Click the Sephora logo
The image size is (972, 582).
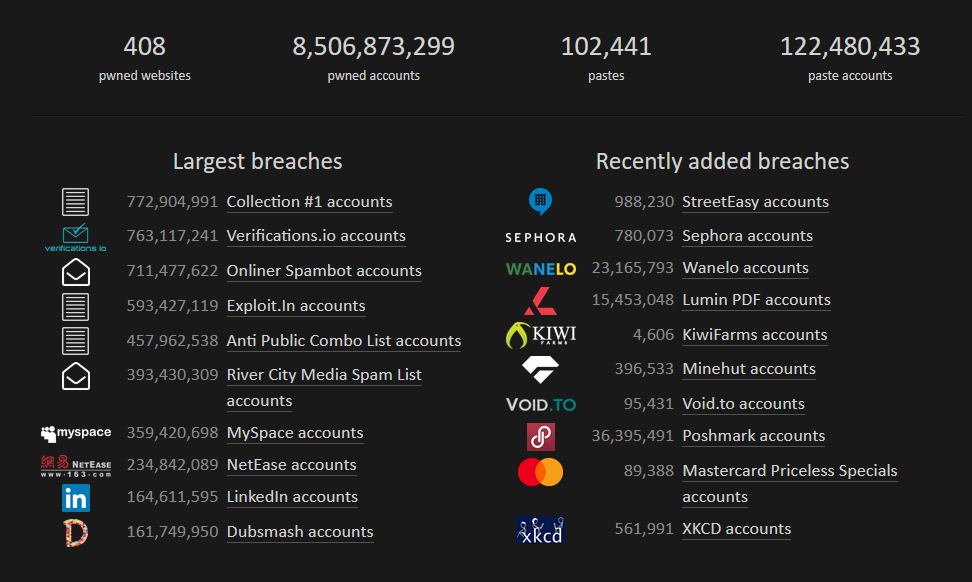[540, 237]
